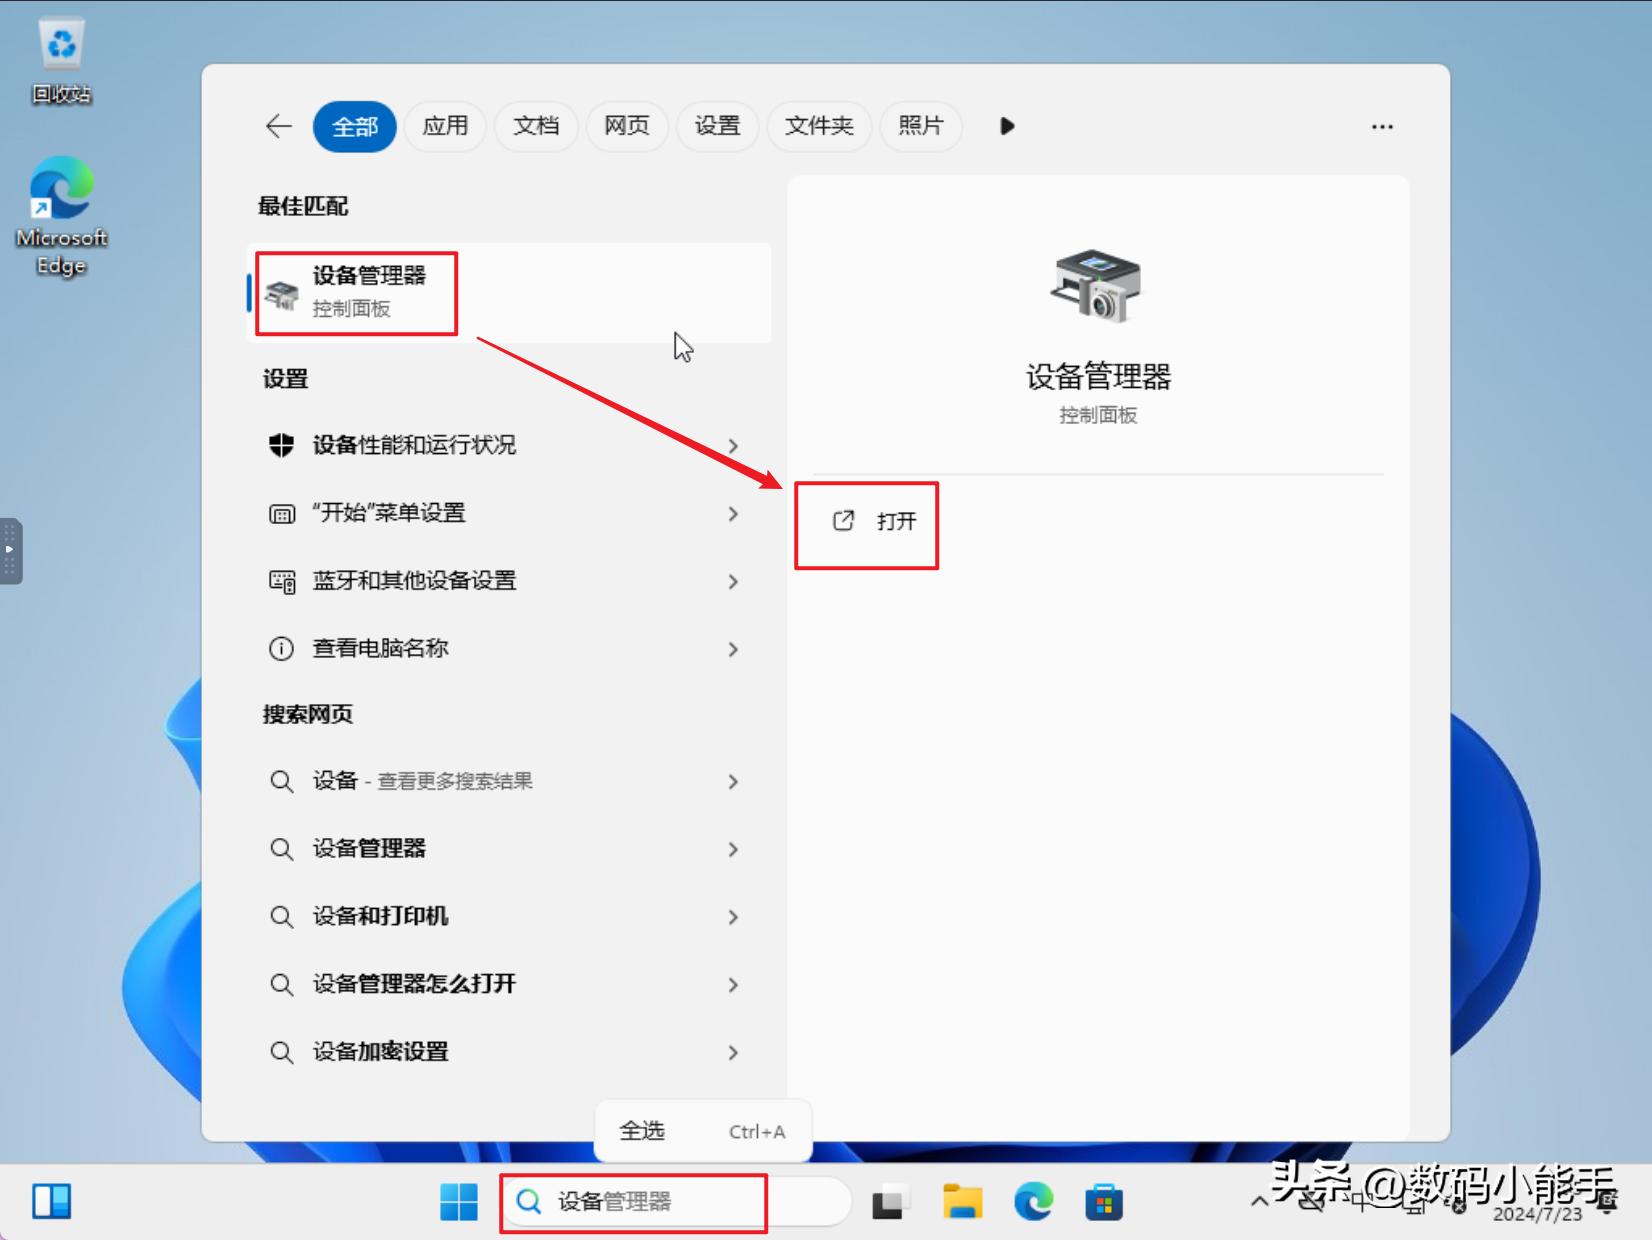Expand the 蓝牙和其他设备设置 result chevron
The height and width of the screenshot is (1240, 1652).
point(733,582)
